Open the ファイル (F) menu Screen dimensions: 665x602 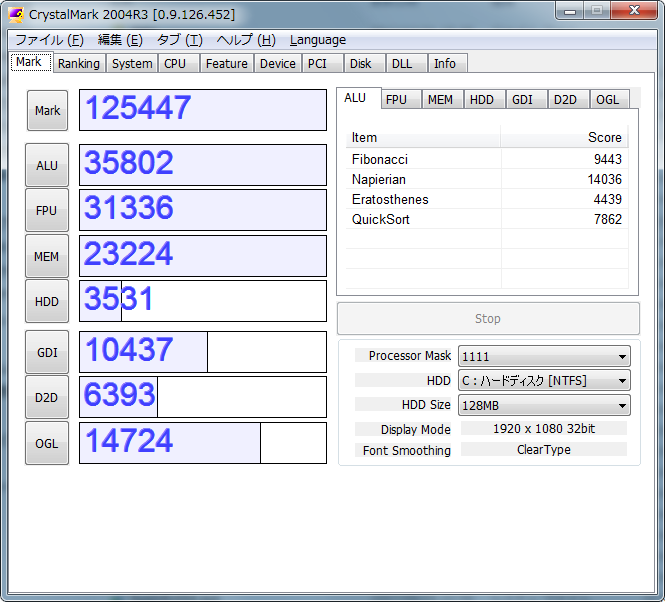49,40
